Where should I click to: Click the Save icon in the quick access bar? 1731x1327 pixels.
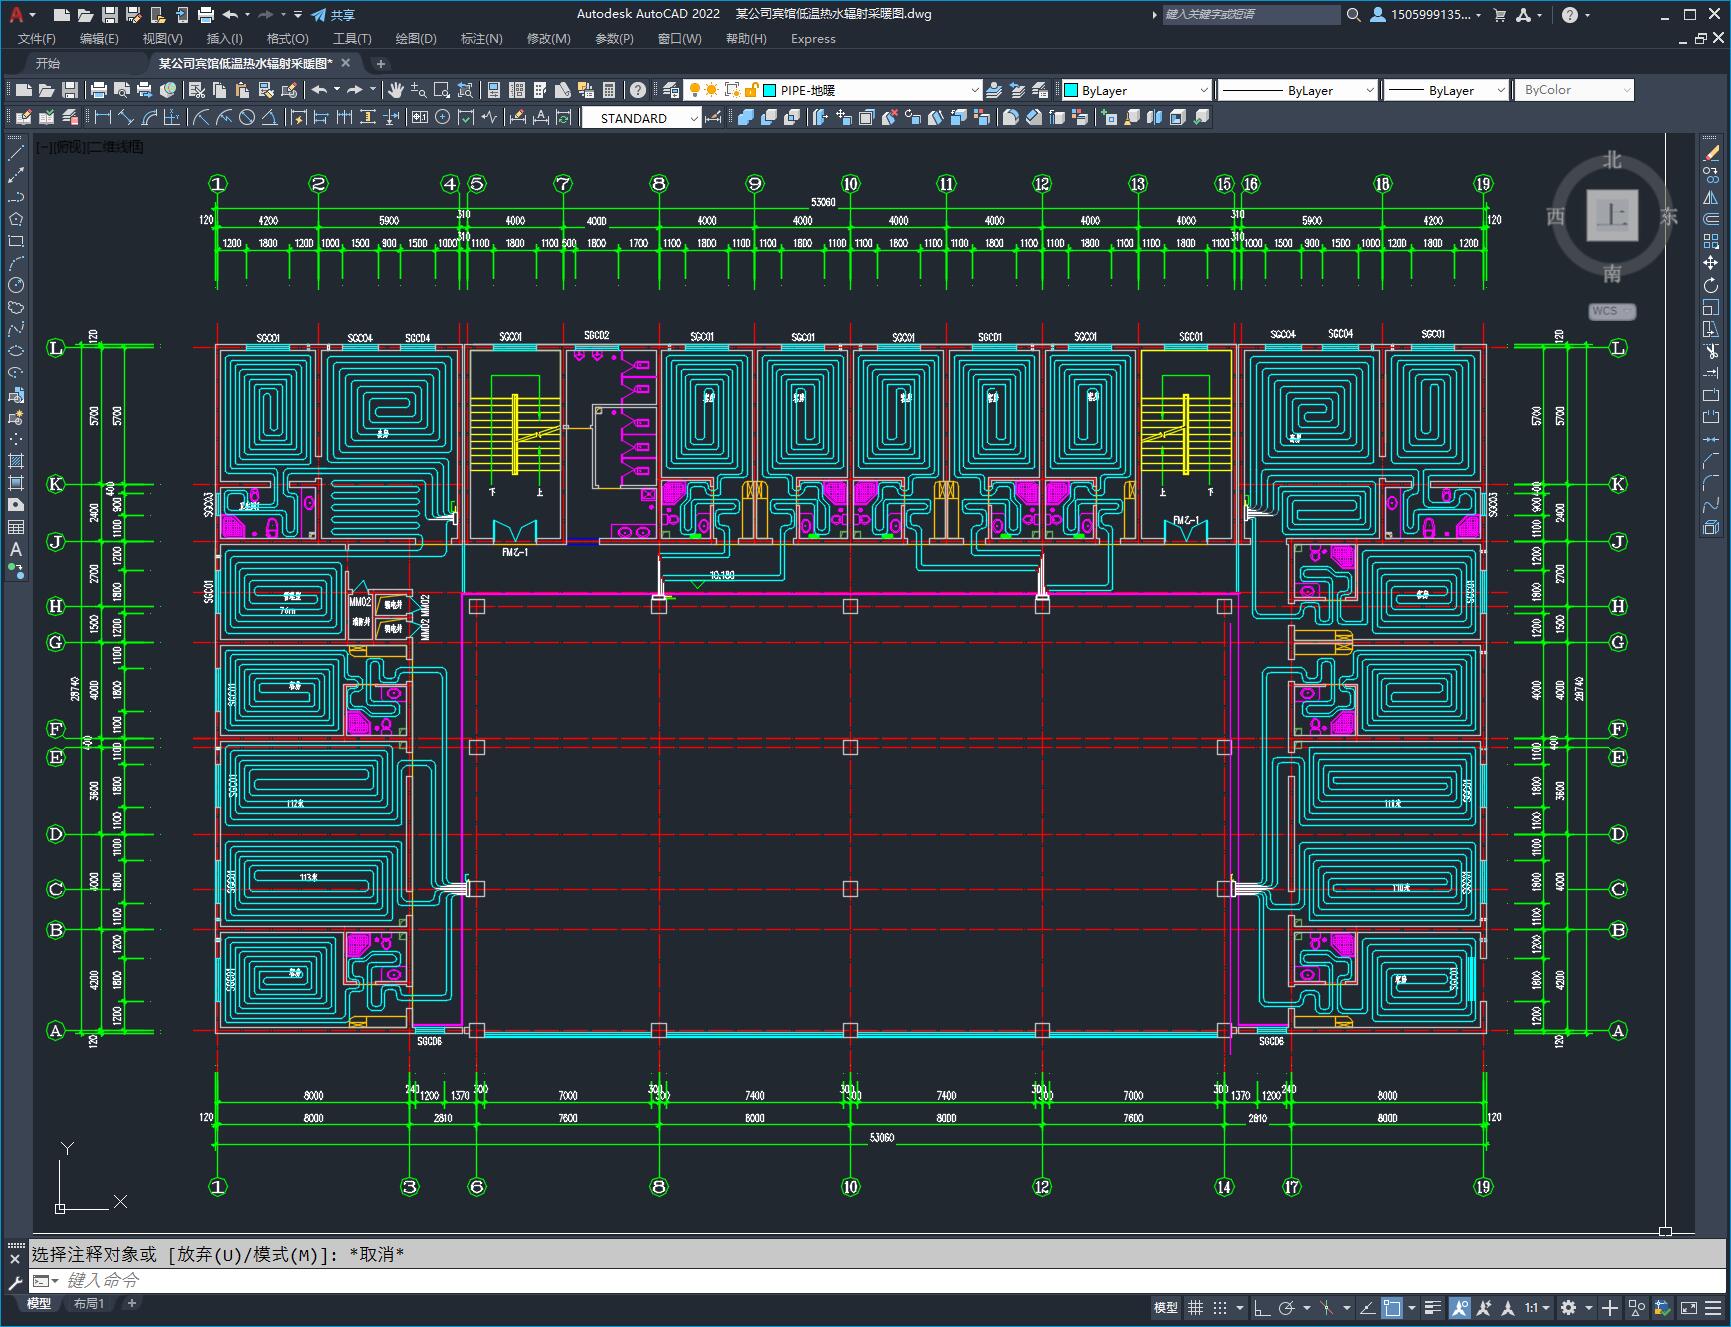(x=109, y=15)
